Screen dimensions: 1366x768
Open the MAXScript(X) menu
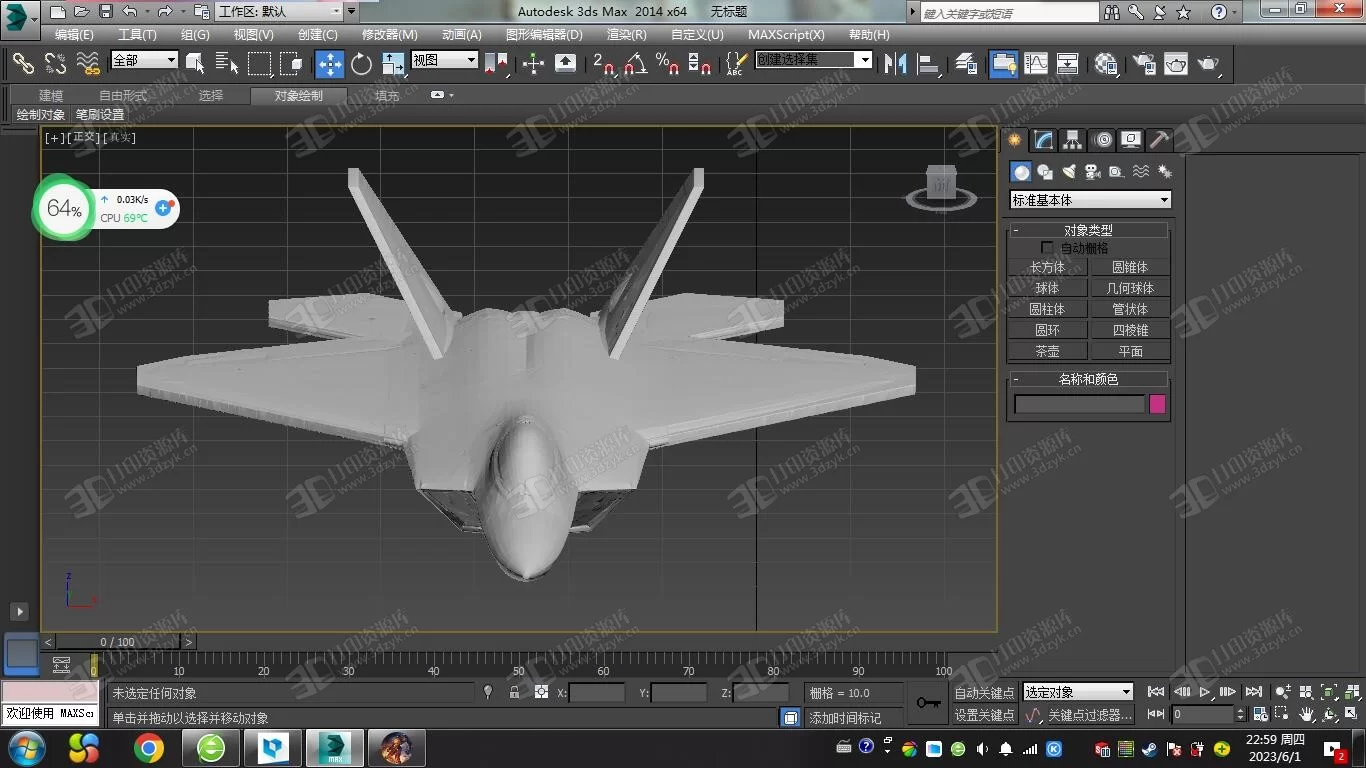[787, 35]
